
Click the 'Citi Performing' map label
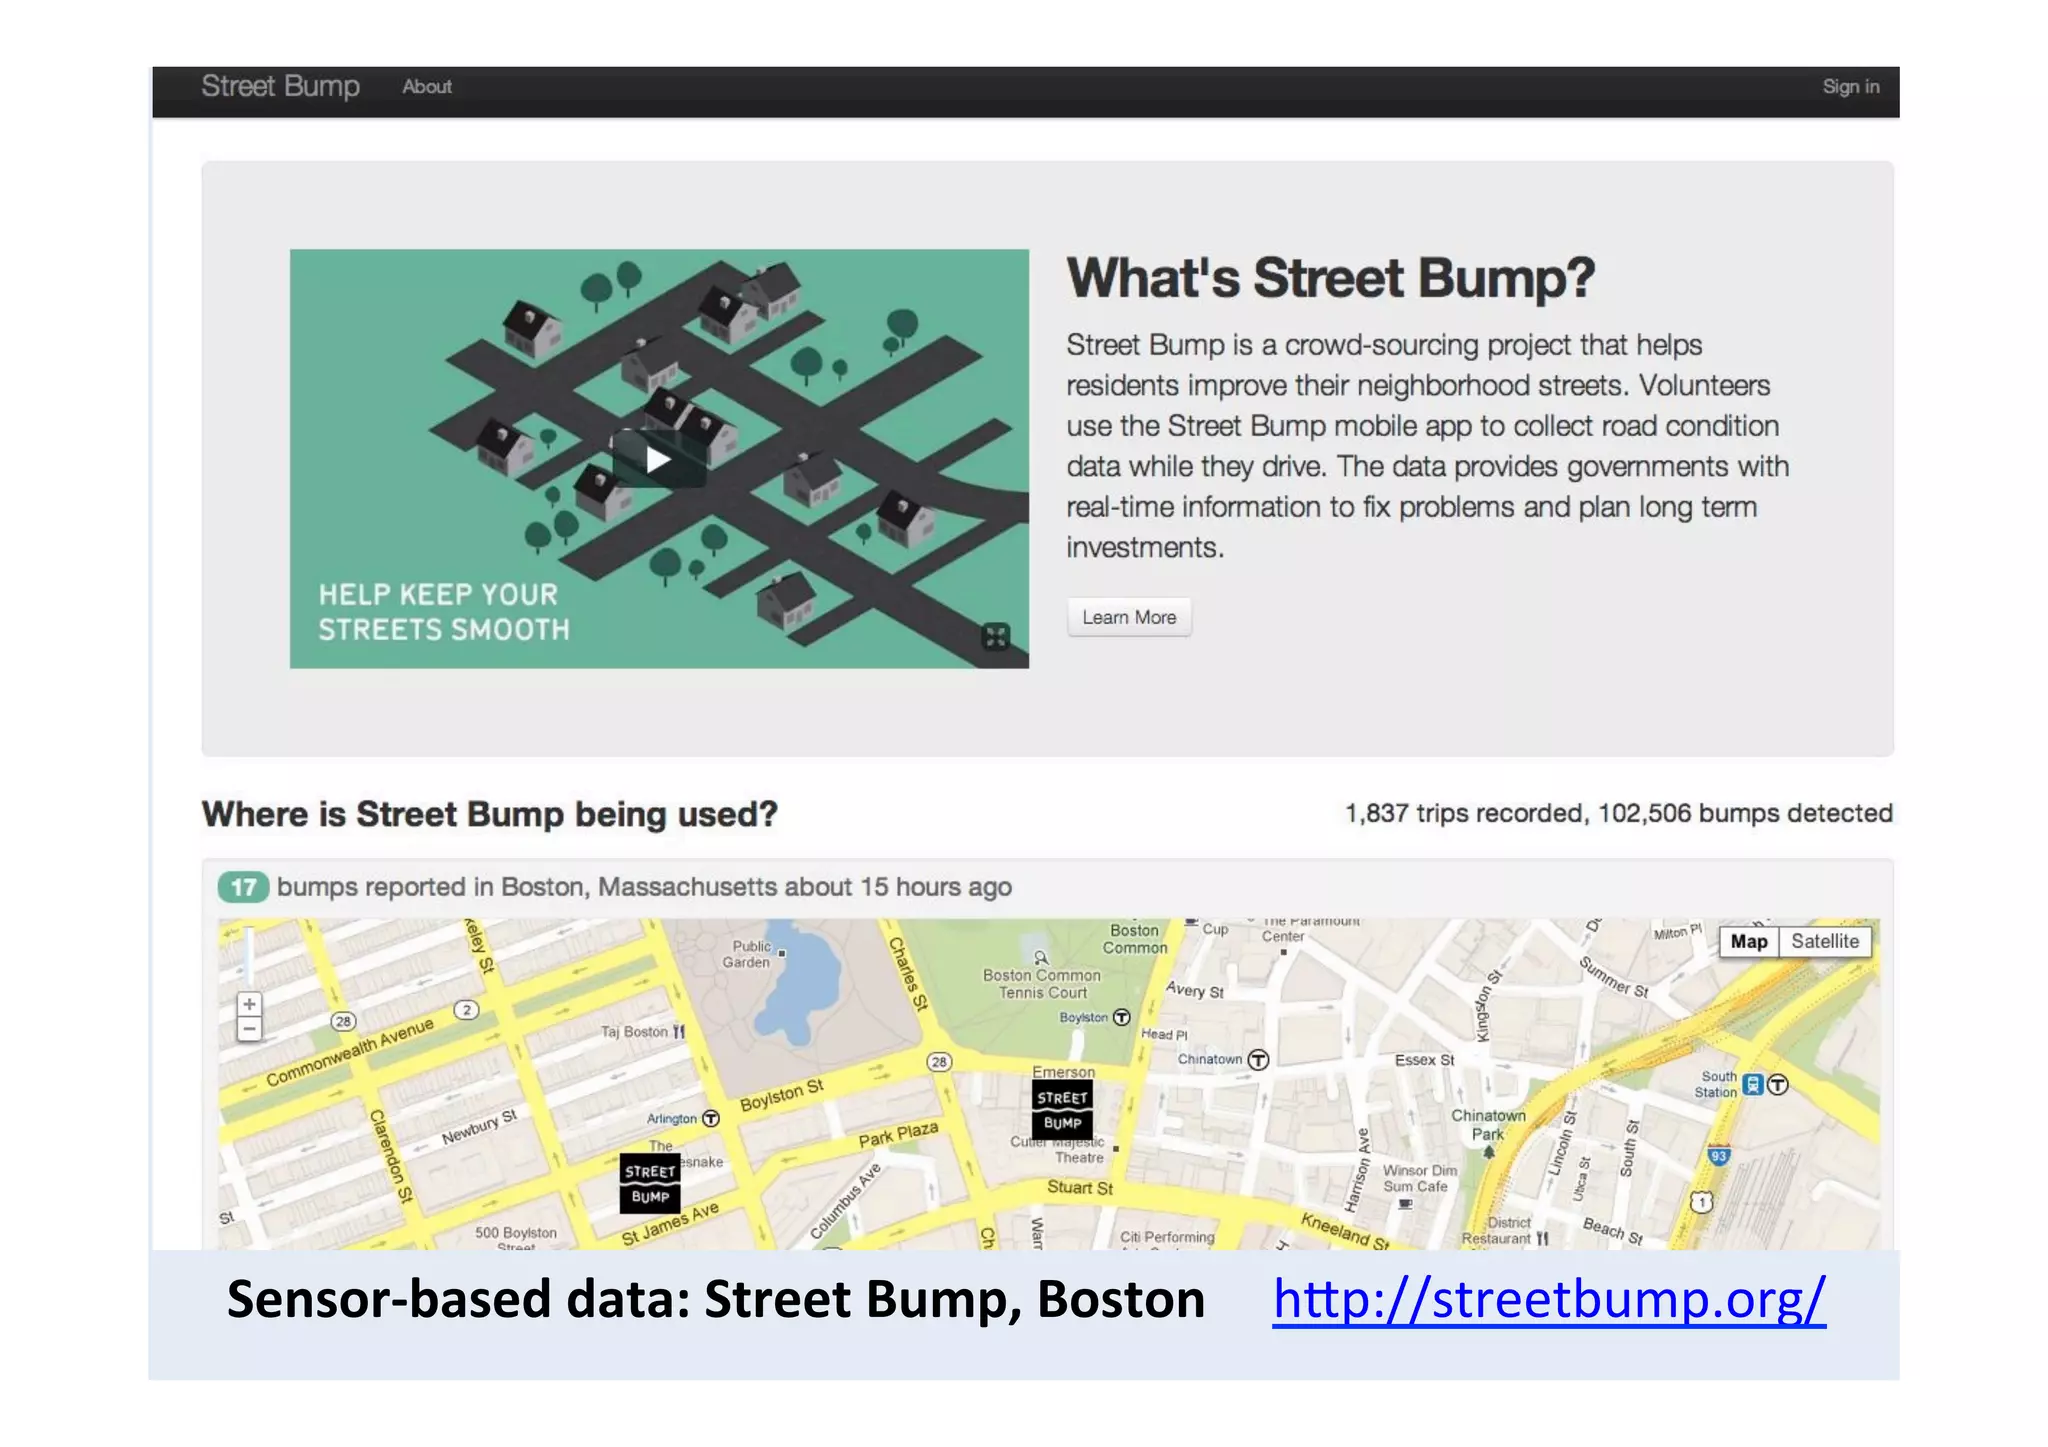click(x=1167, y=1237)
